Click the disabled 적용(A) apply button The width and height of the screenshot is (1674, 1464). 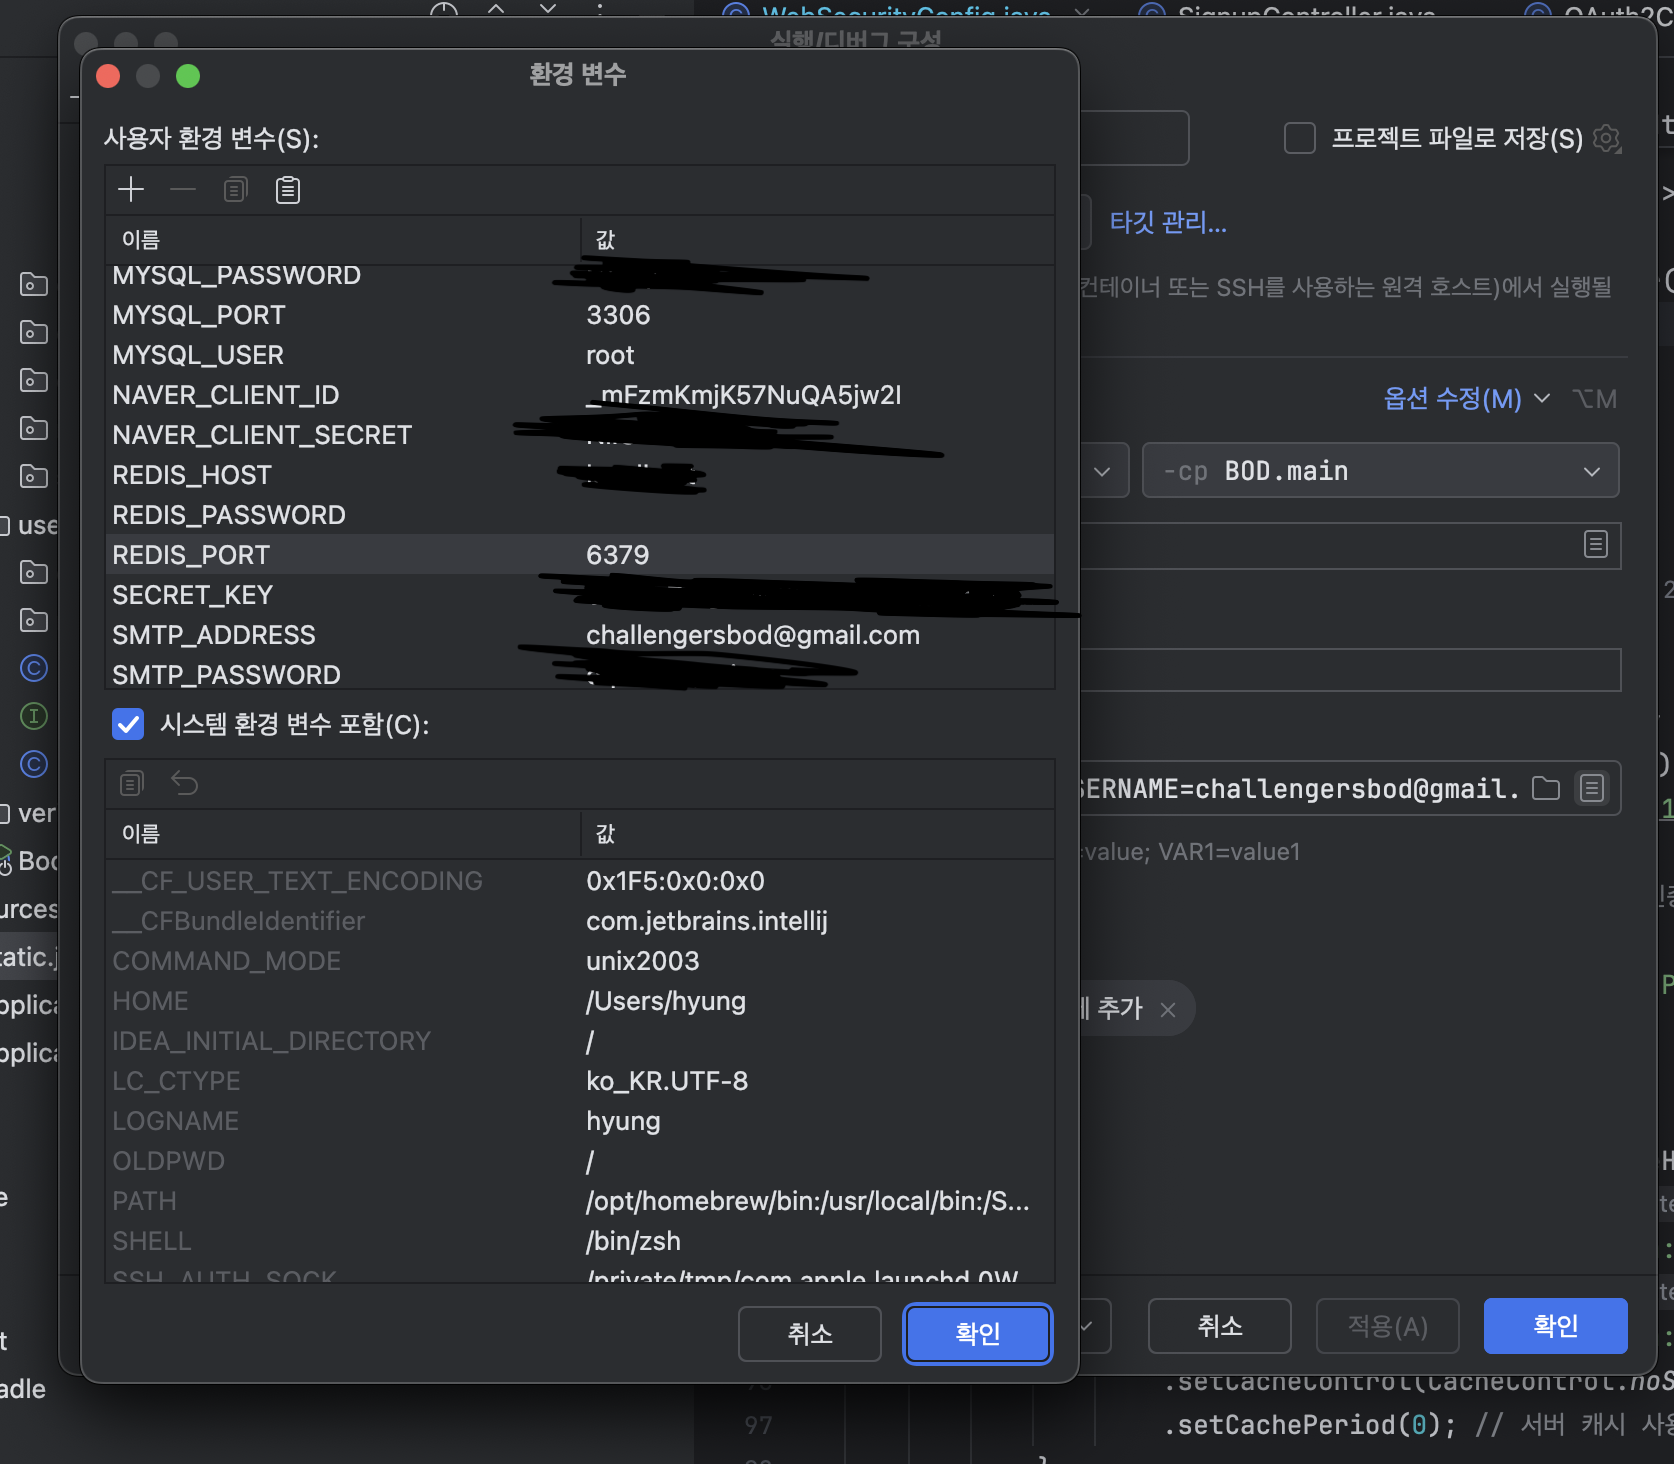[1388, 1326]
